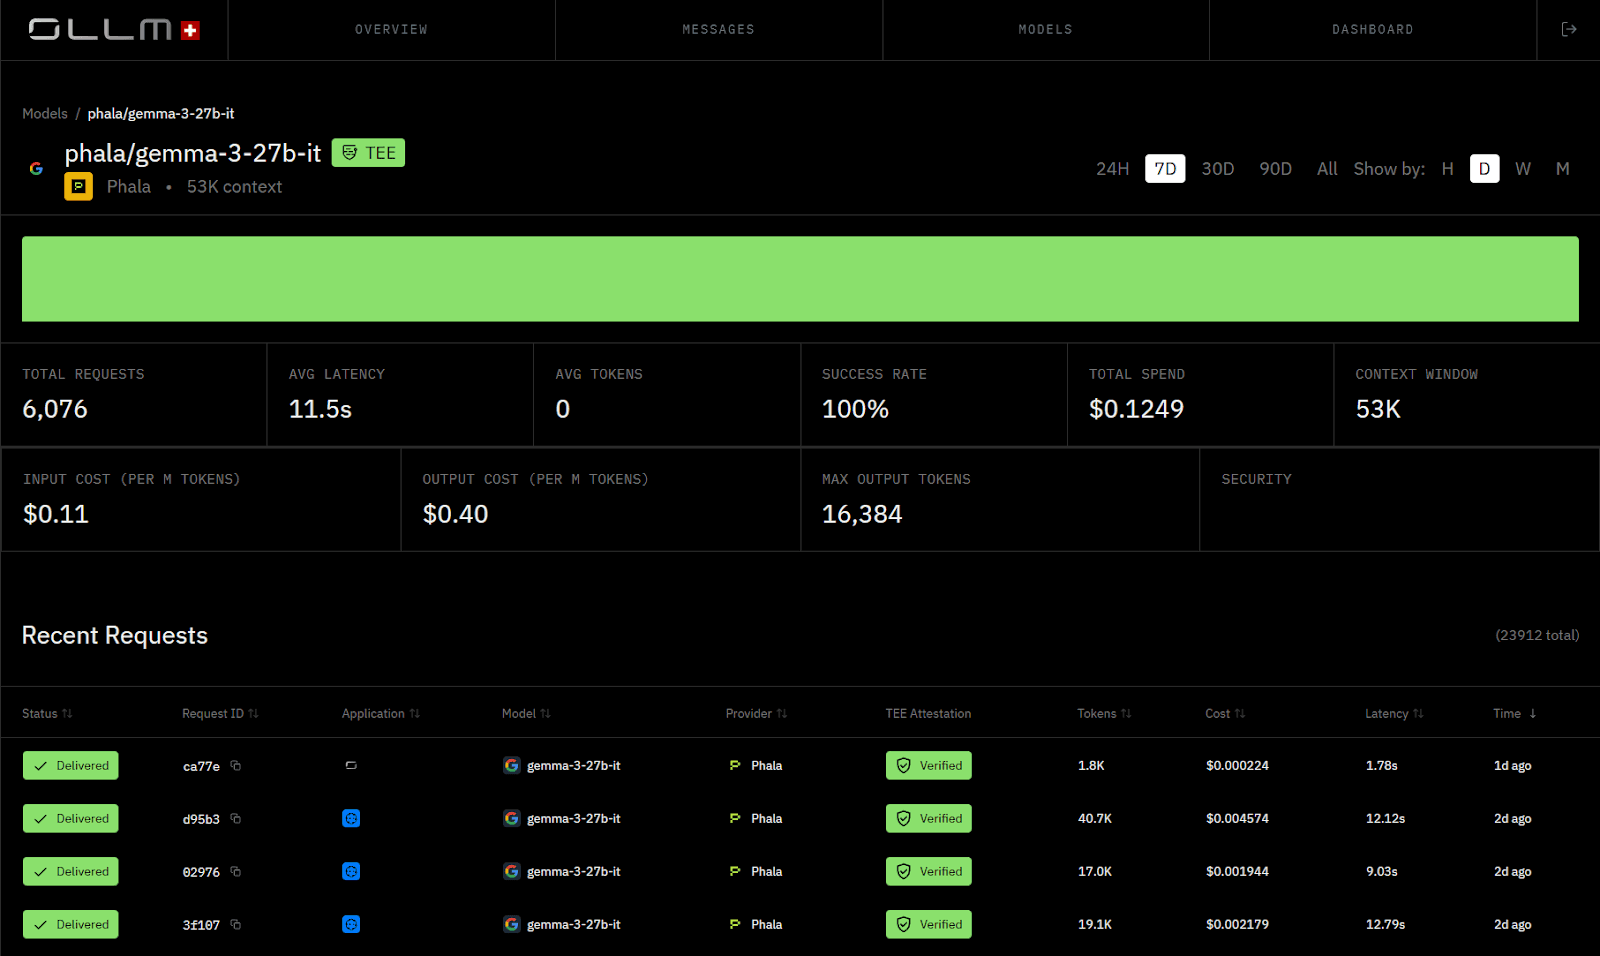Copy request ID 02976

pyautogui.click(x=236, y=872)
